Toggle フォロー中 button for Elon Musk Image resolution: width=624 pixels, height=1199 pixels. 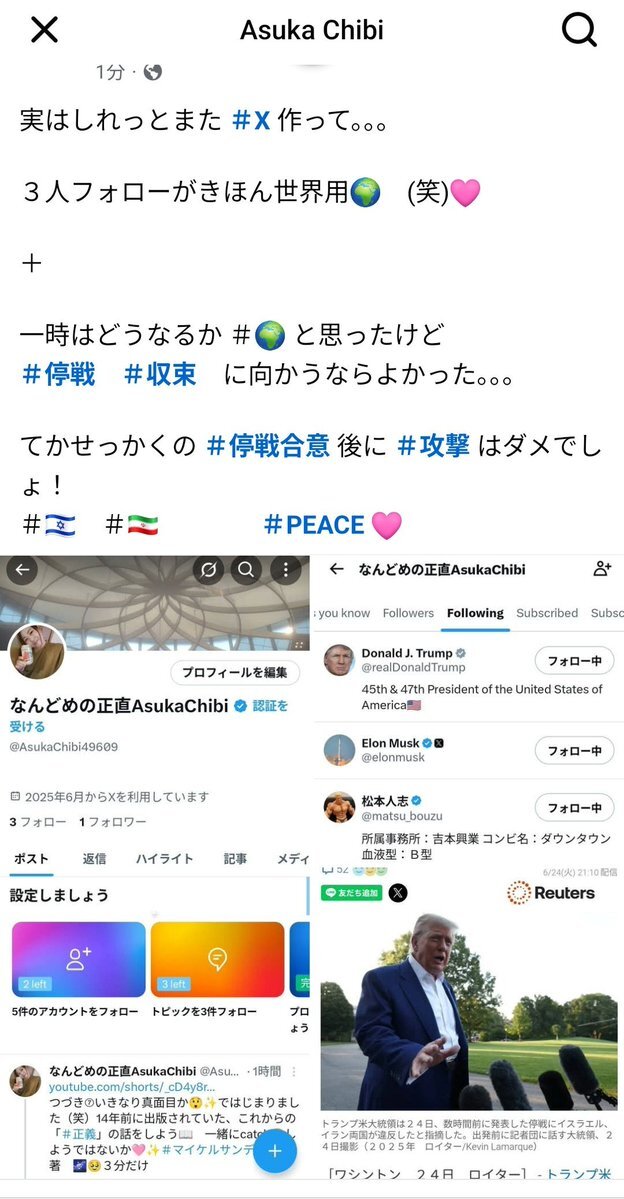pos(574,750)
